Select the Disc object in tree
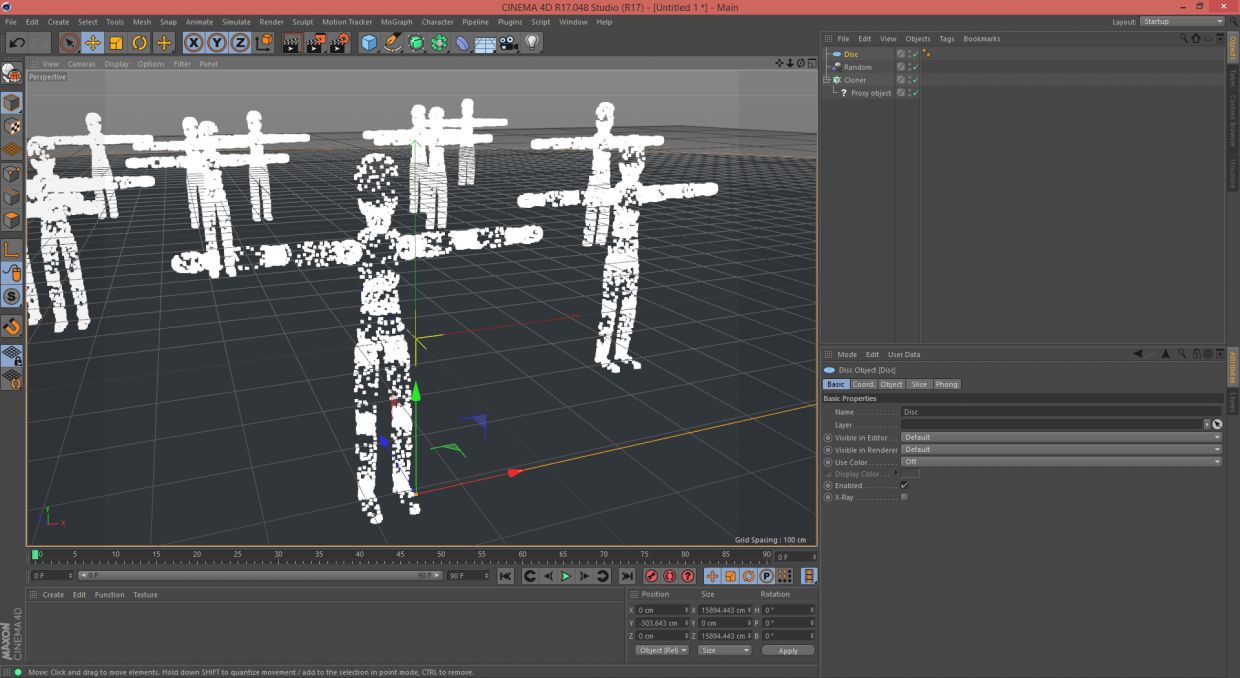 (x=850, y=54)
